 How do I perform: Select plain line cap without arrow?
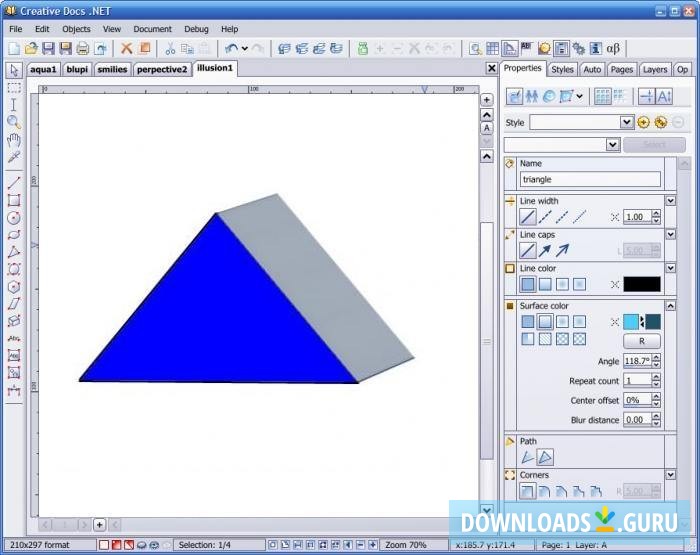[528, 250]
